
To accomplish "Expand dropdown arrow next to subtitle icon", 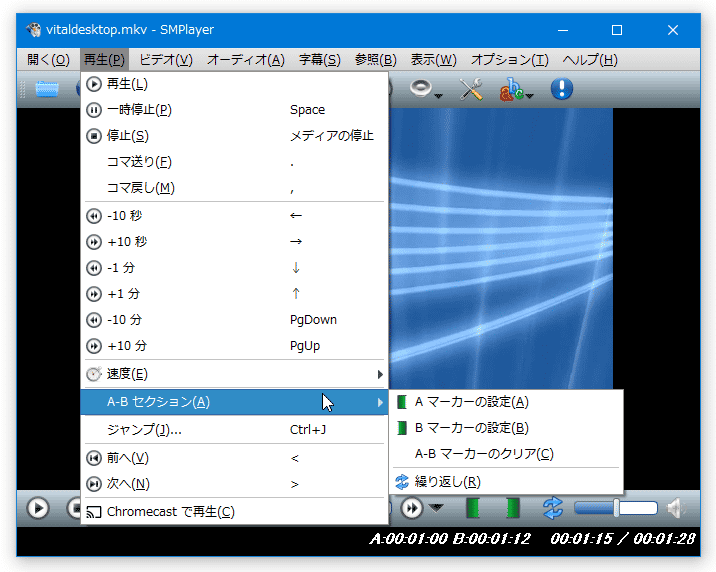I will 530,96.
